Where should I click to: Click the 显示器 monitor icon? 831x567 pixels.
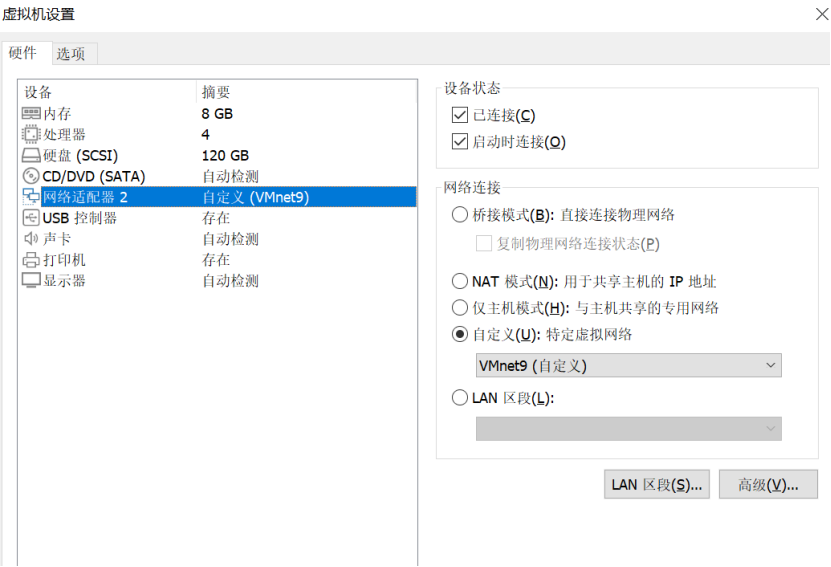tap(31, 281)
